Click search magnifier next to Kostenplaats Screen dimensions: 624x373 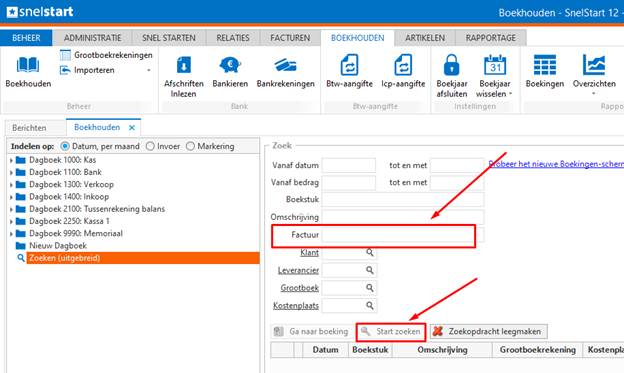click(370, 306)
